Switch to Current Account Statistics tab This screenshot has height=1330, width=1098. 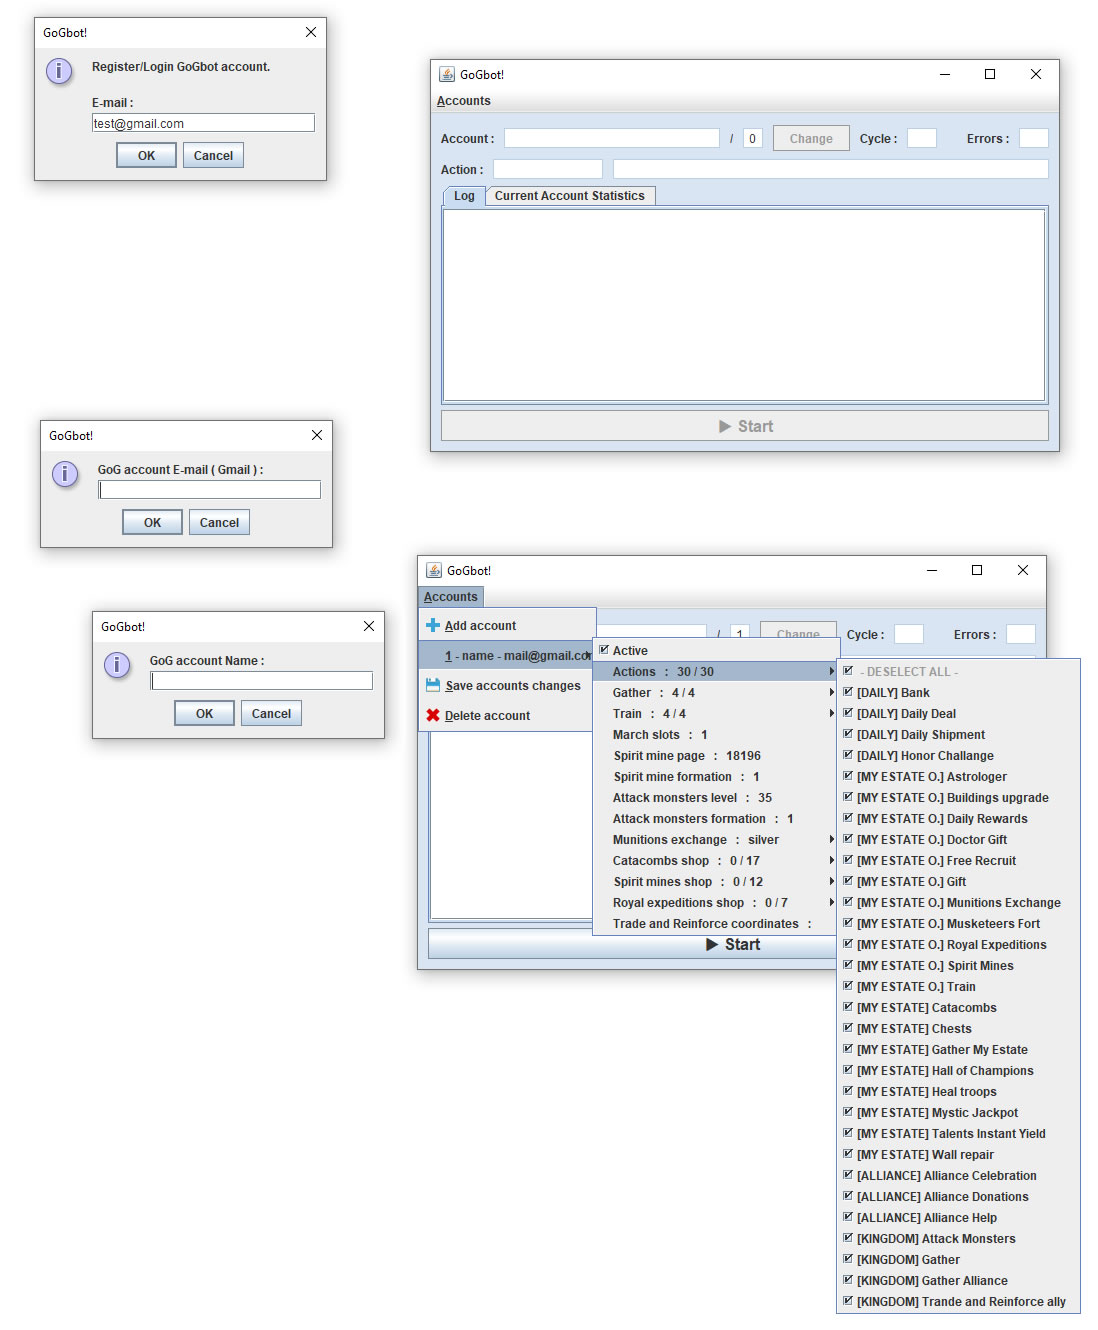(x=570, y=196)
